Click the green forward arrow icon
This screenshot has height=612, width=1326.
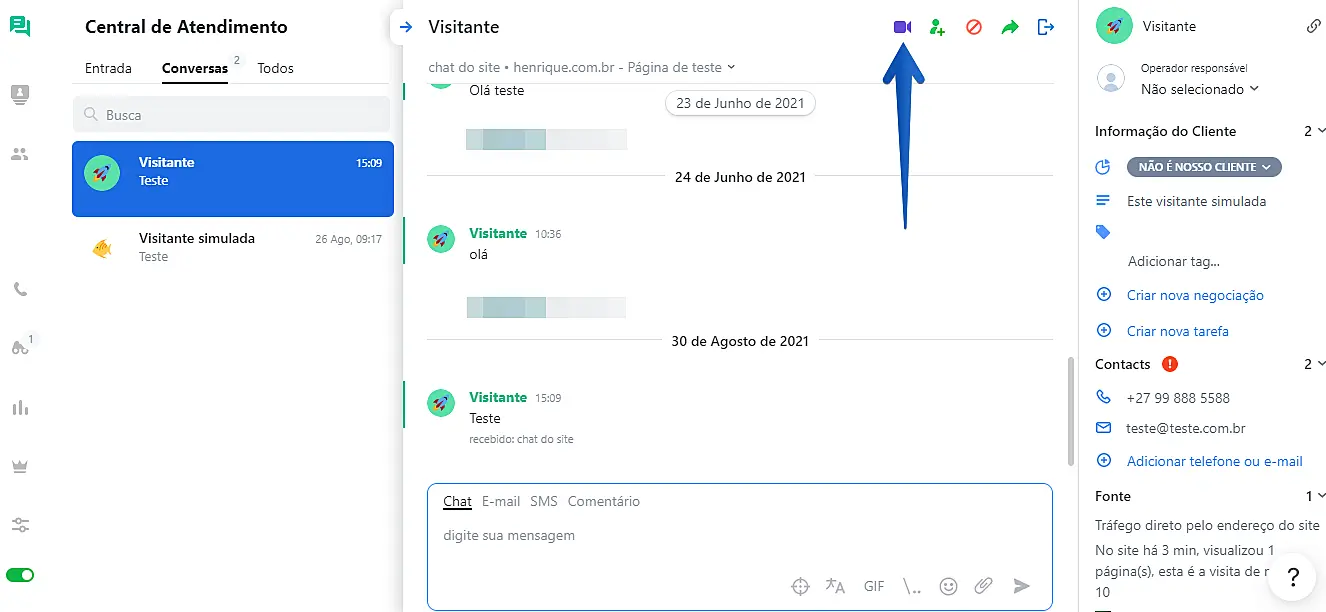click(x=1010, y=27)
